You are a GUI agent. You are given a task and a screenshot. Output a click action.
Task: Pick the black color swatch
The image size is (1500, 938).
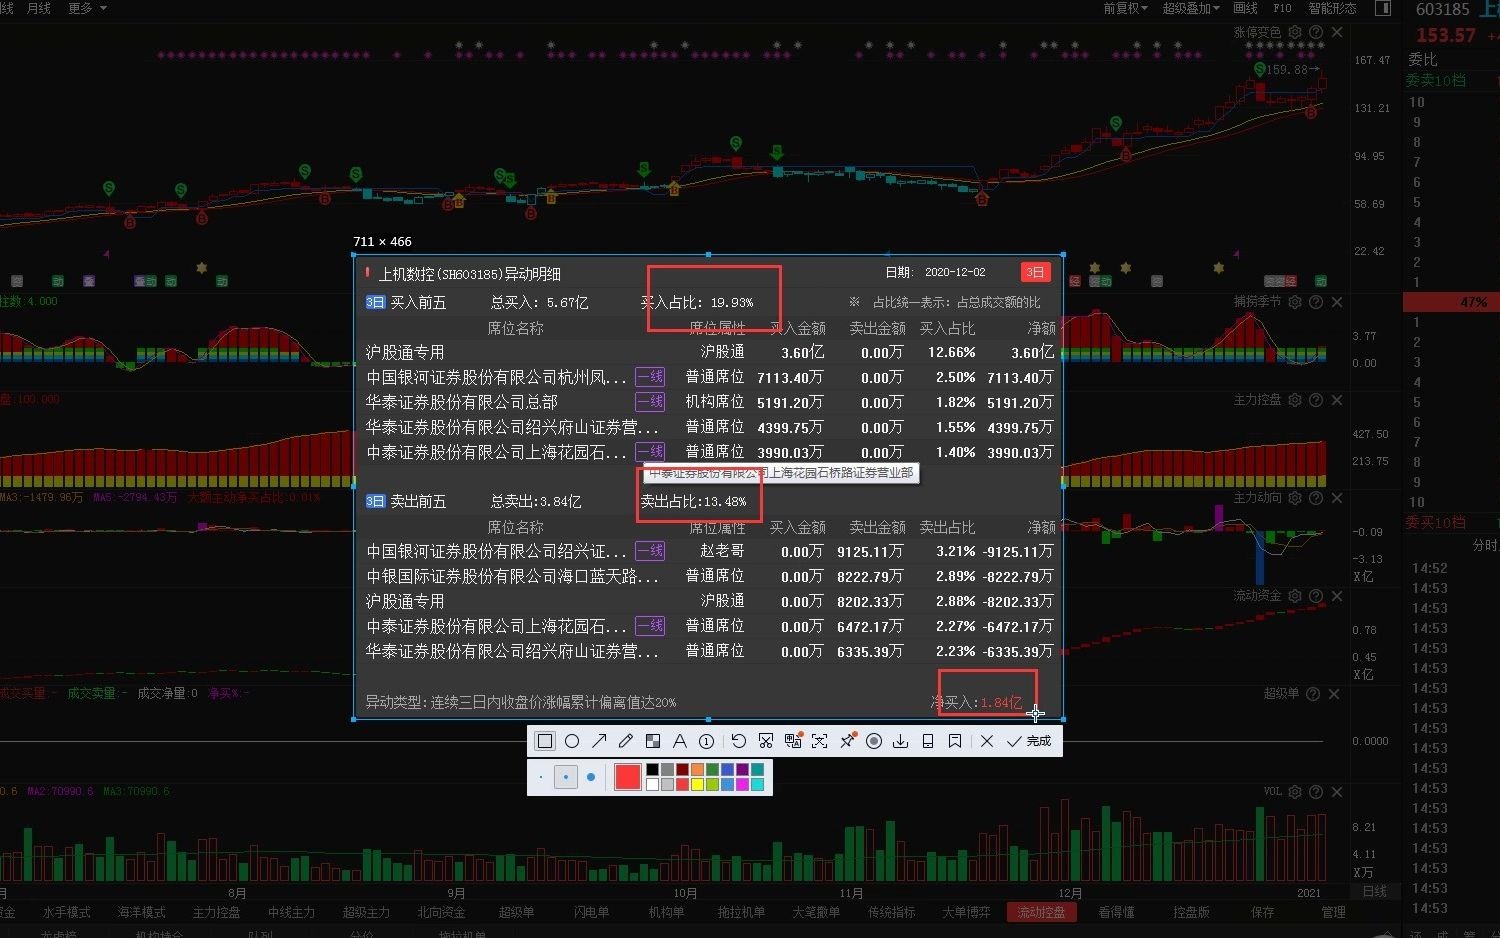tap(652, 770)
